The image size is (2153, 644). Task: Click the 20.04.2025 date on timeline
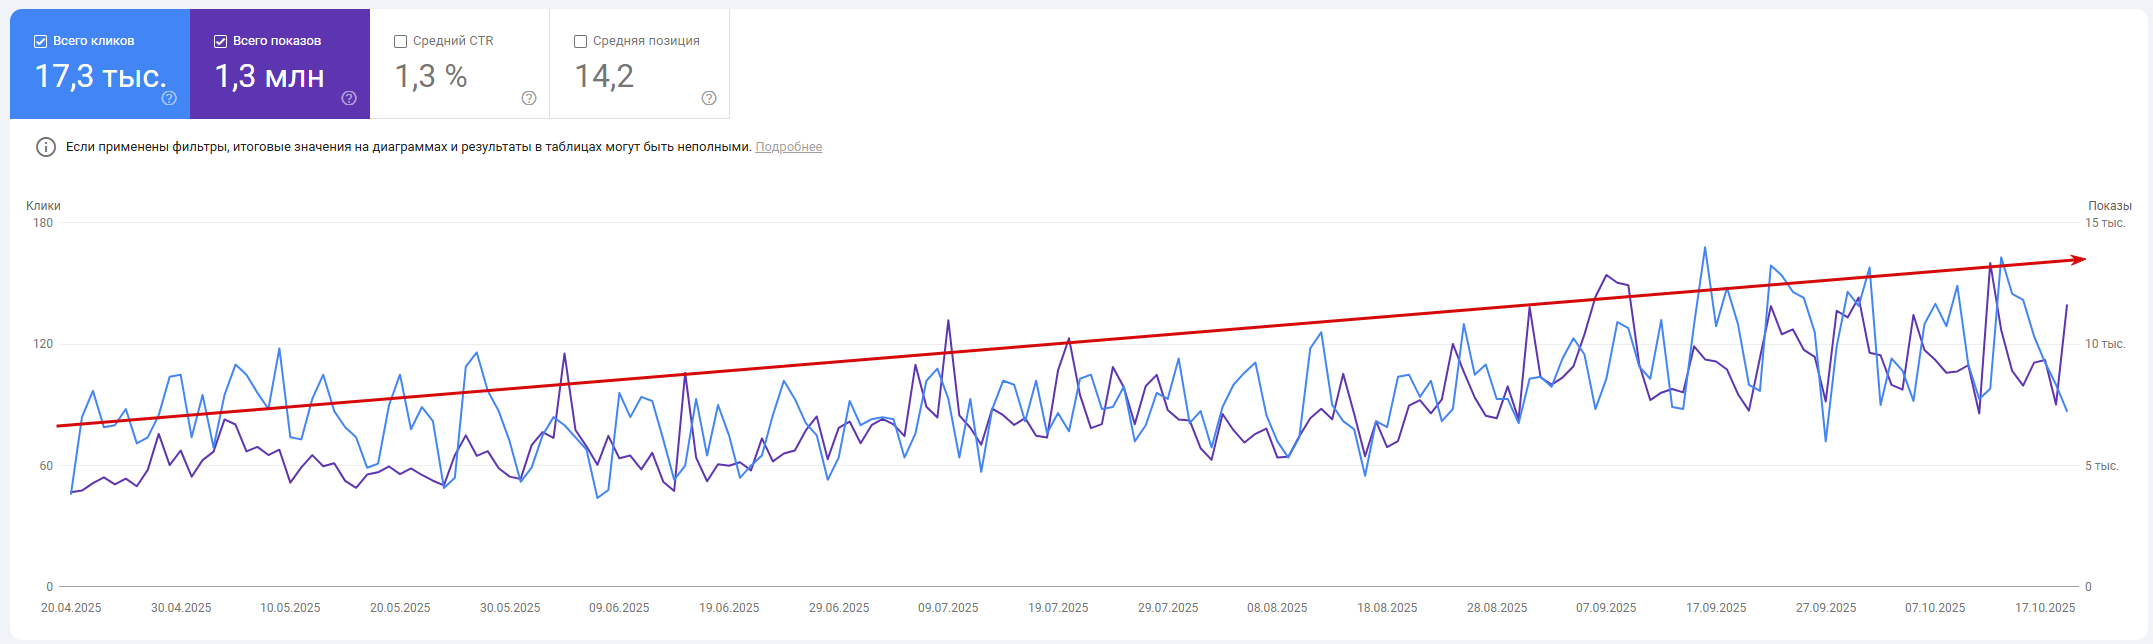[x=71, y=608]
